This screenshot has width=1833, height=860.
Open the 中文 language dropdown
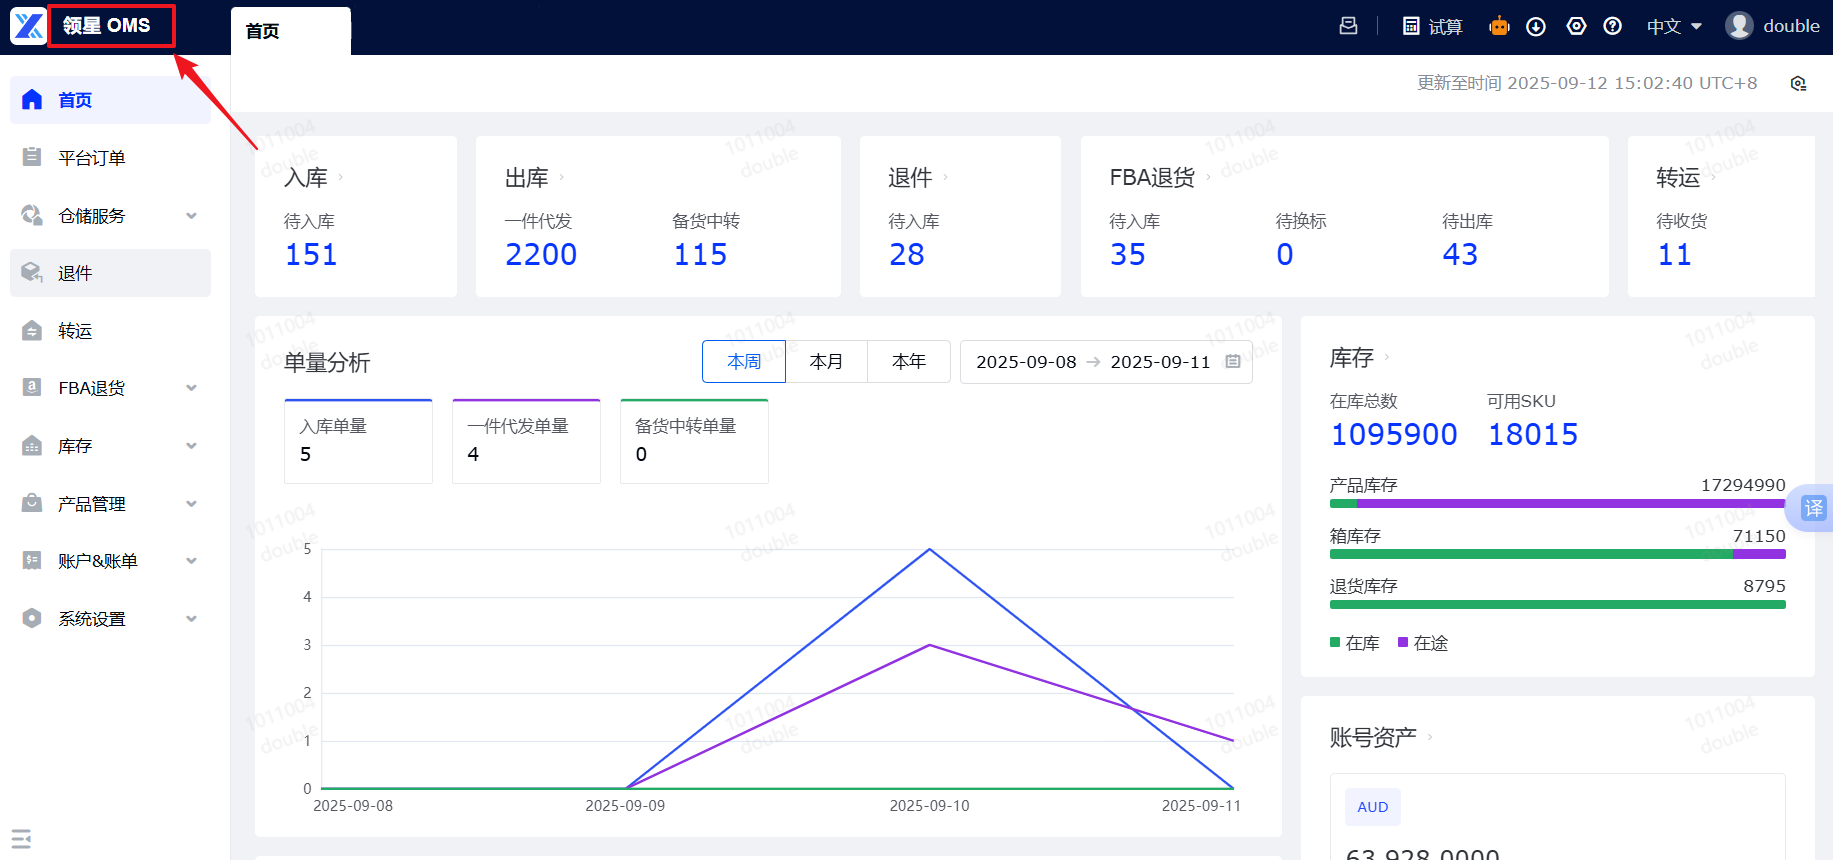1674,26
